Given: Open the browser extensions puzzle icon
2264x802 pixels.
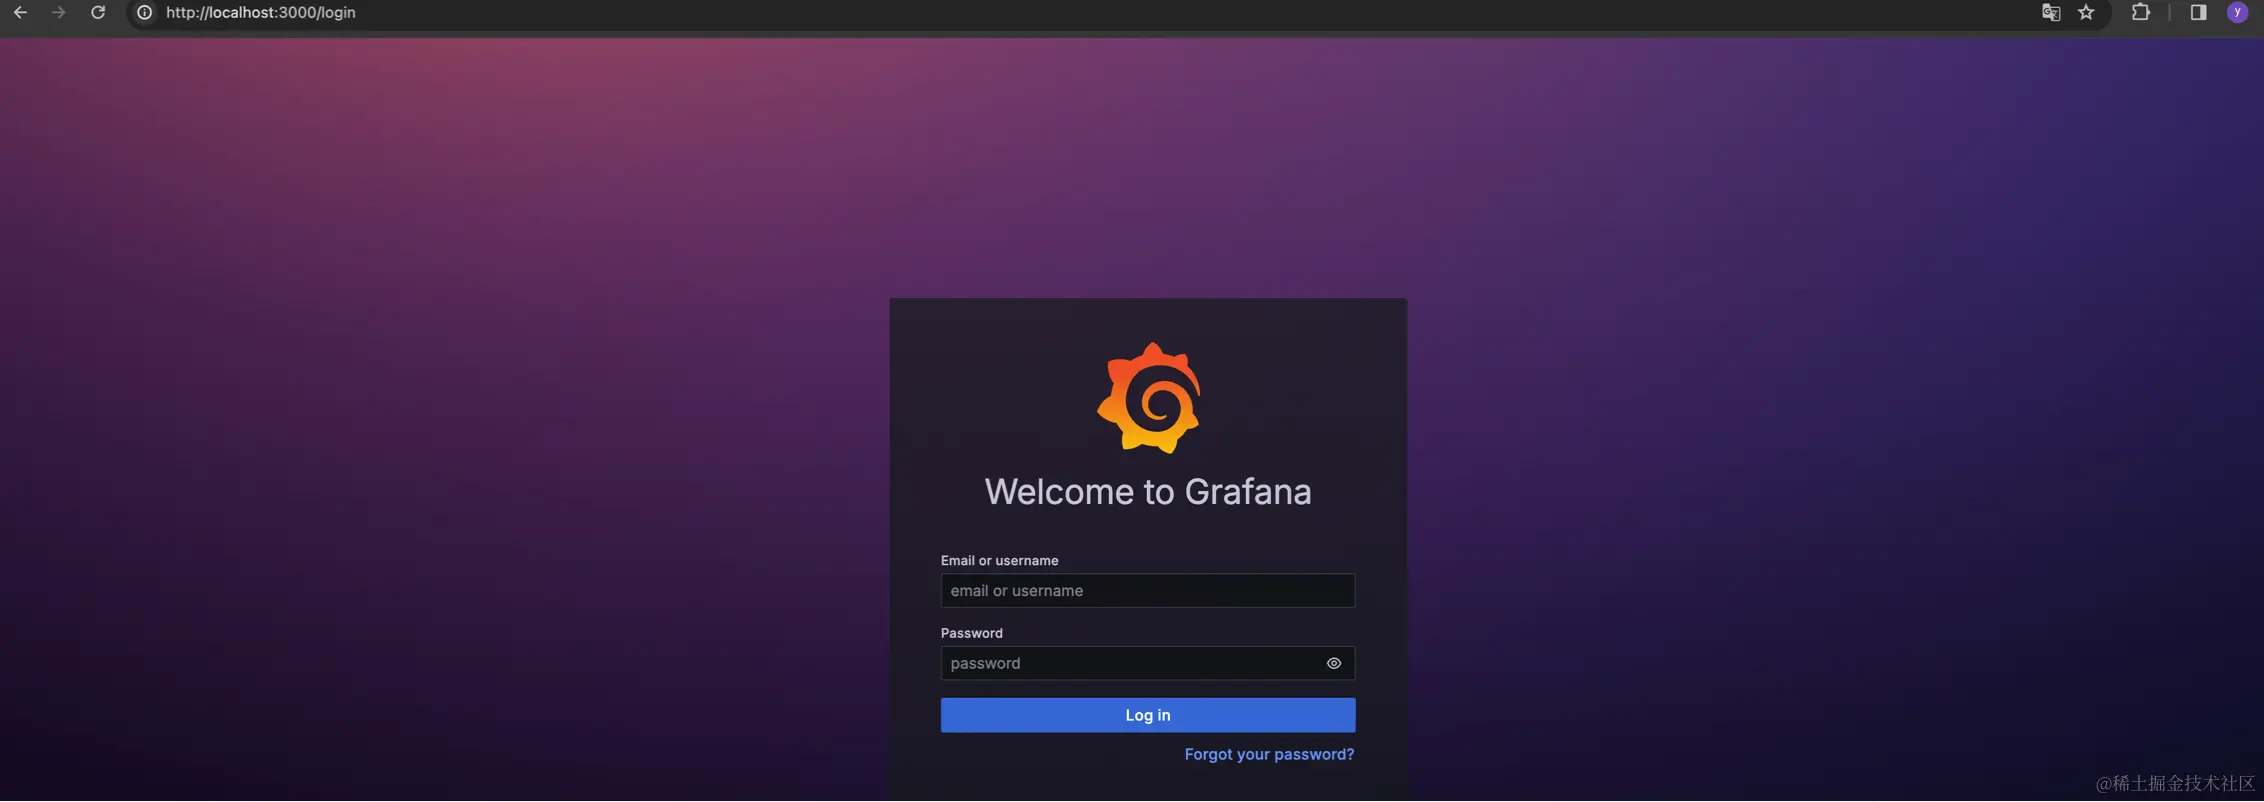Looking at the screenshot, I should point(2141,13).
